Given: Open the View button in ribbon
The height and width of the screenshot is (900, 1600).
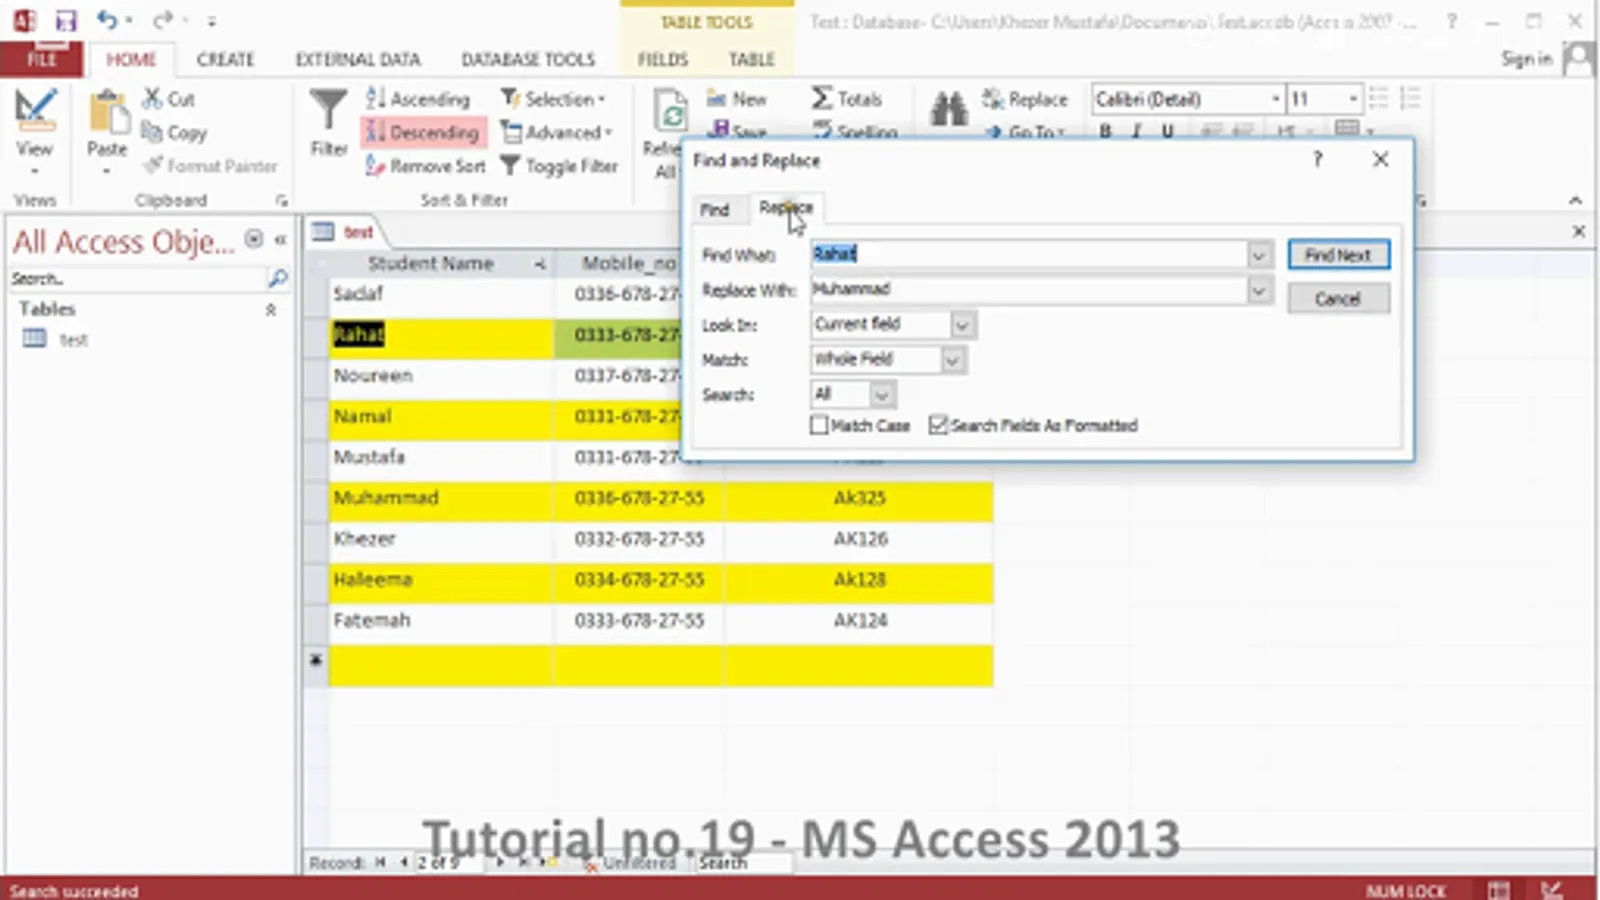Looking at the screenshot, I should click(x=34, y=130).
